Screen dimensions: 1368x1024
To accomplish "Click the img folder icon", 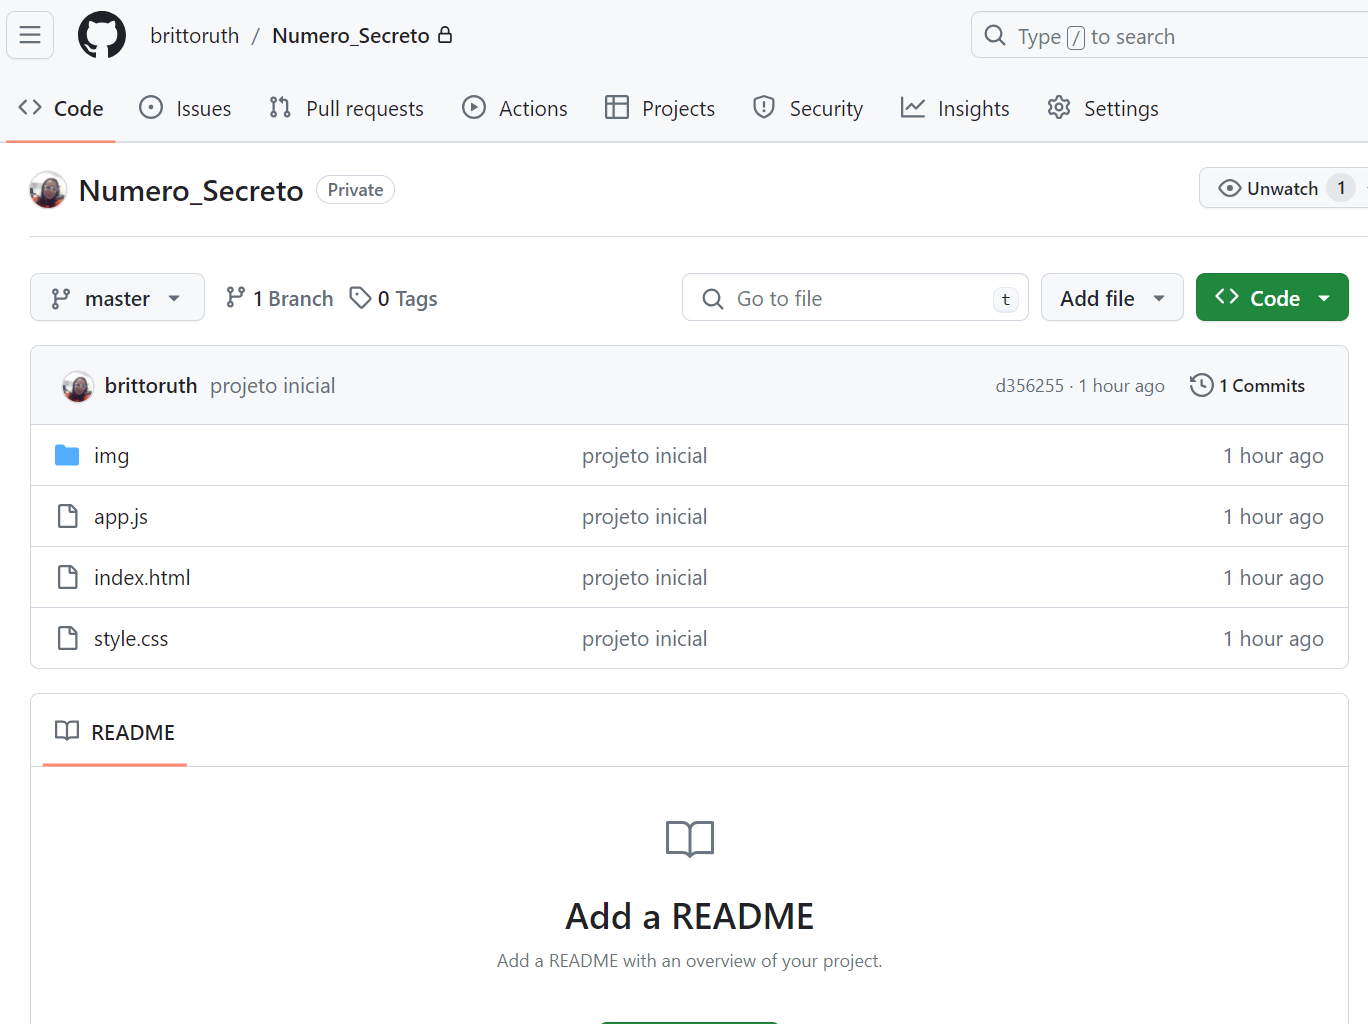I will tap(67, 456).
